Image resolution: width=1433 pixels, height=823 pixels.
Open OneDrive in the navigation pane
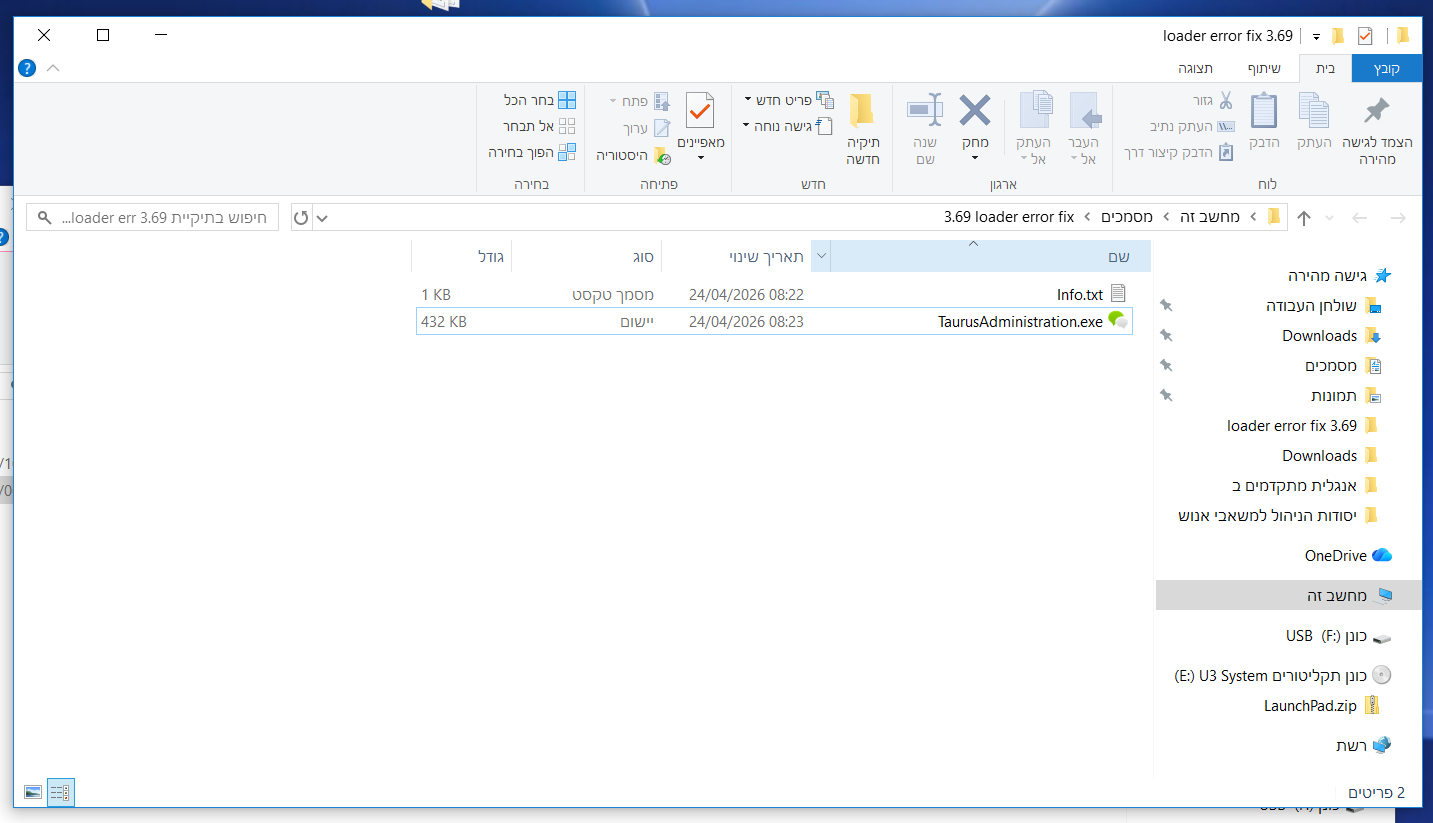[1335, 556]
